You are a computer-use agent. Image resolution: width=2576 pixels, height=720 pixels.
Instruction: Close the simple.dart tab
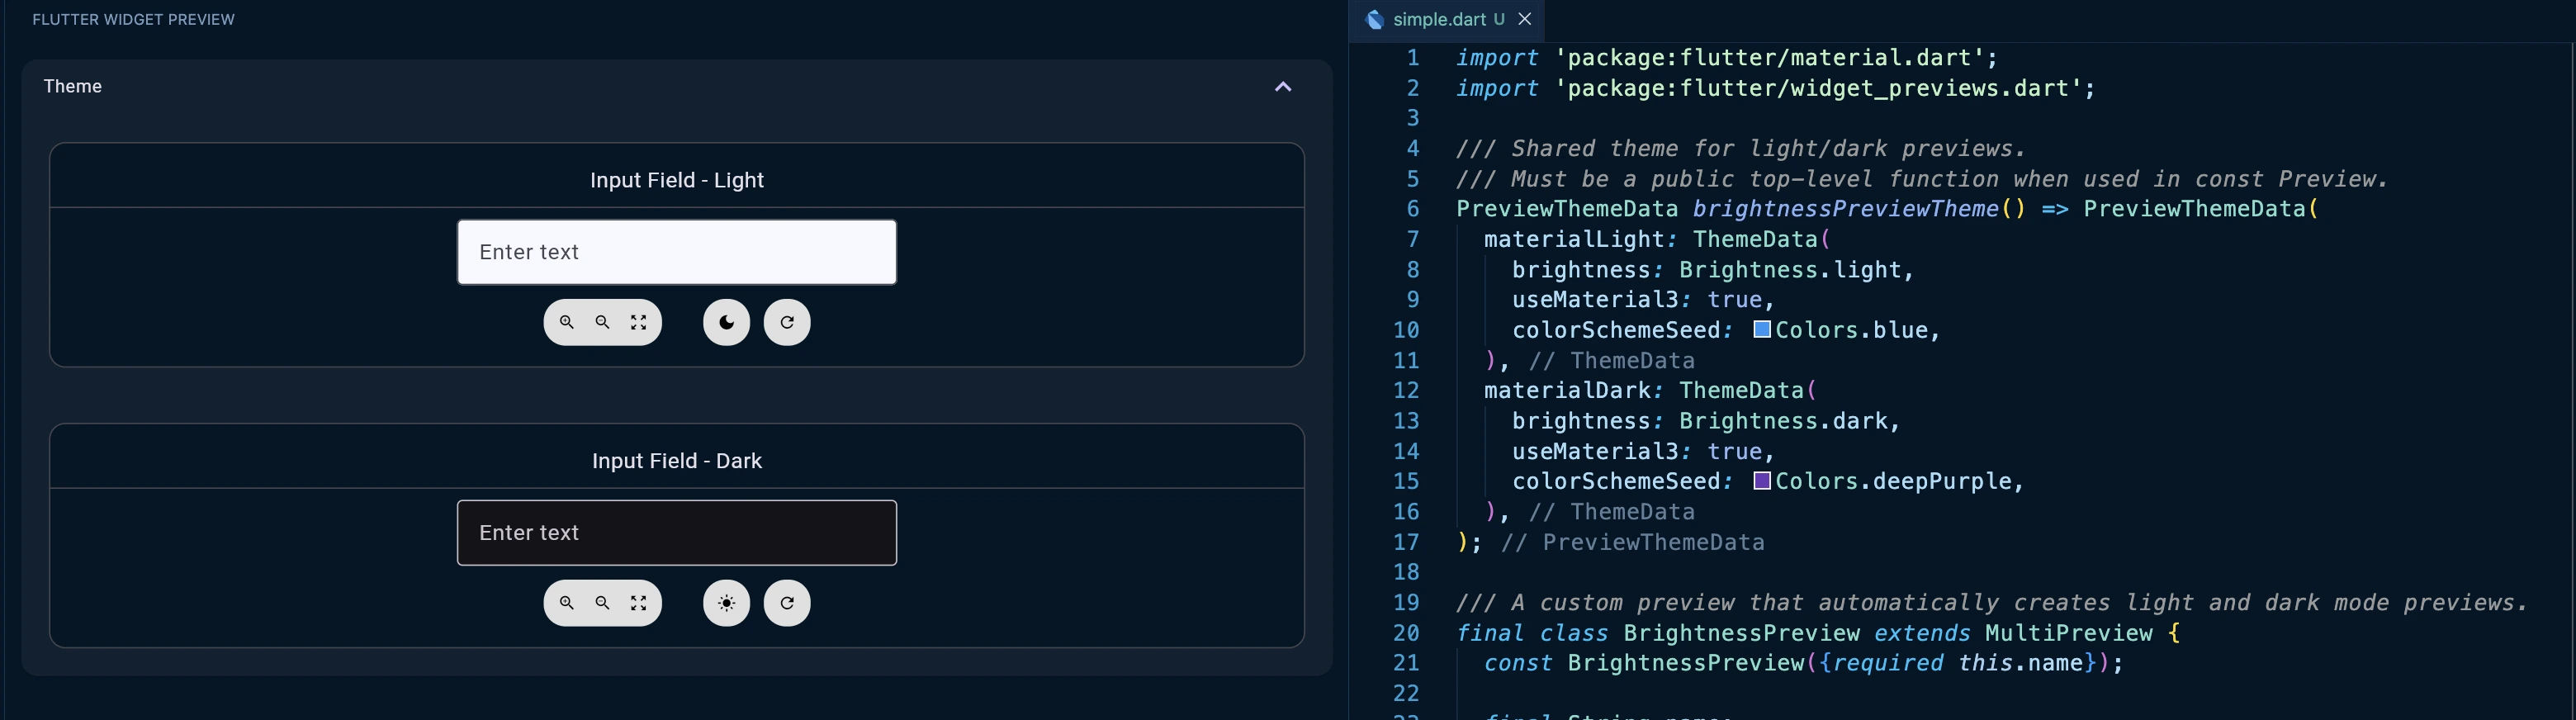click(x=1525, y=19)
